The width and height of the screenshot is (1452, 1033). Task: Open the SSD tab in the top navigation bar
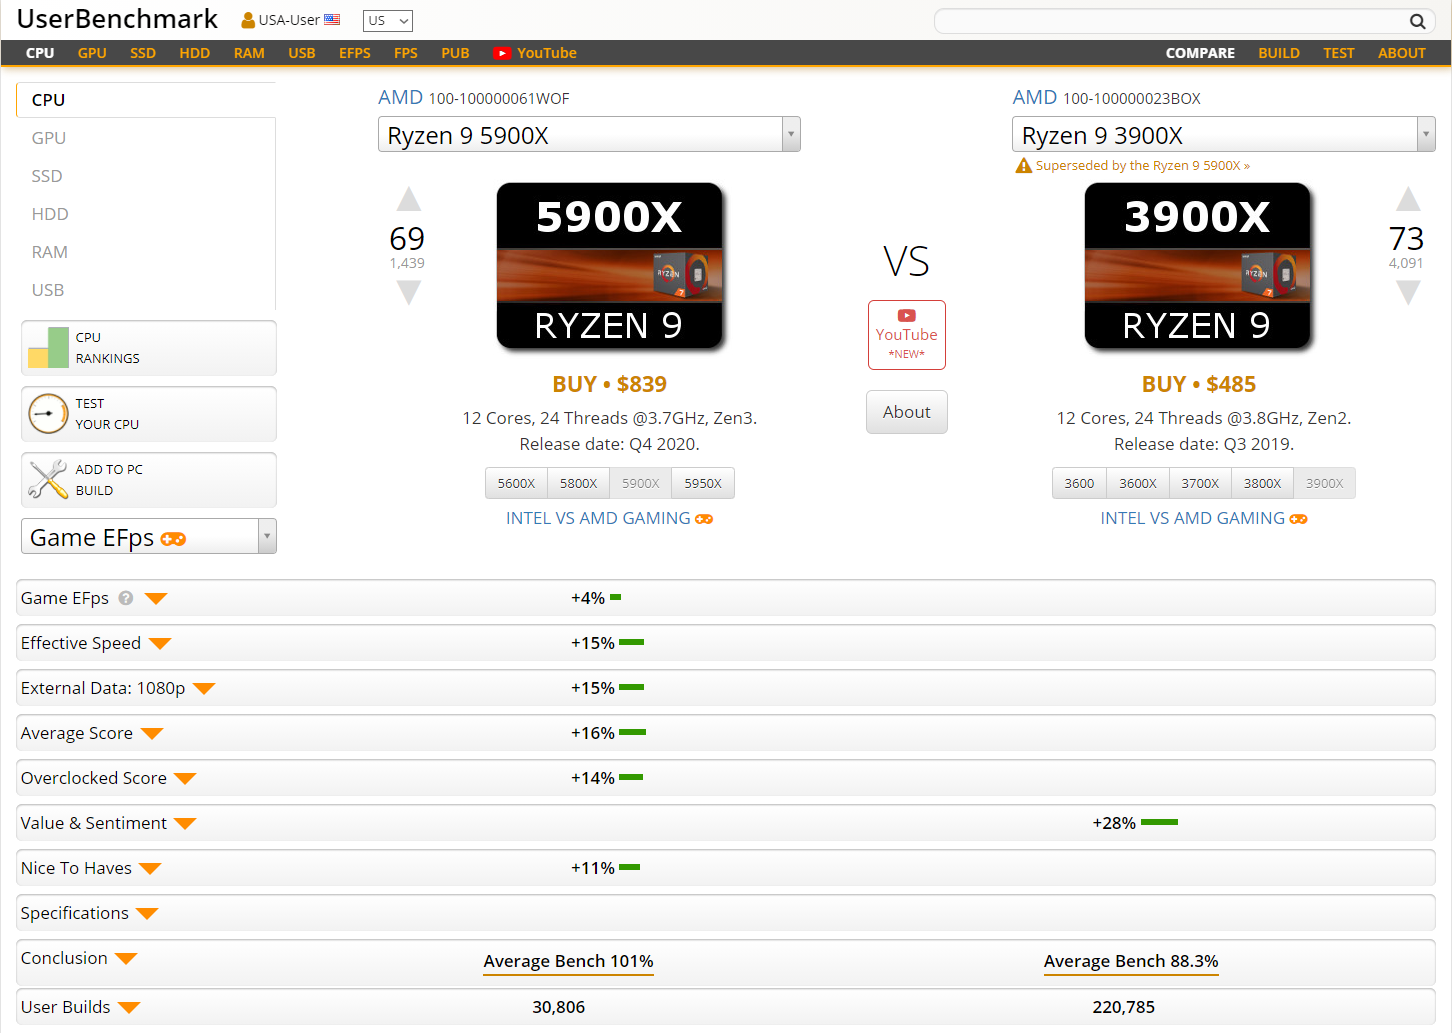coord(143,53)
